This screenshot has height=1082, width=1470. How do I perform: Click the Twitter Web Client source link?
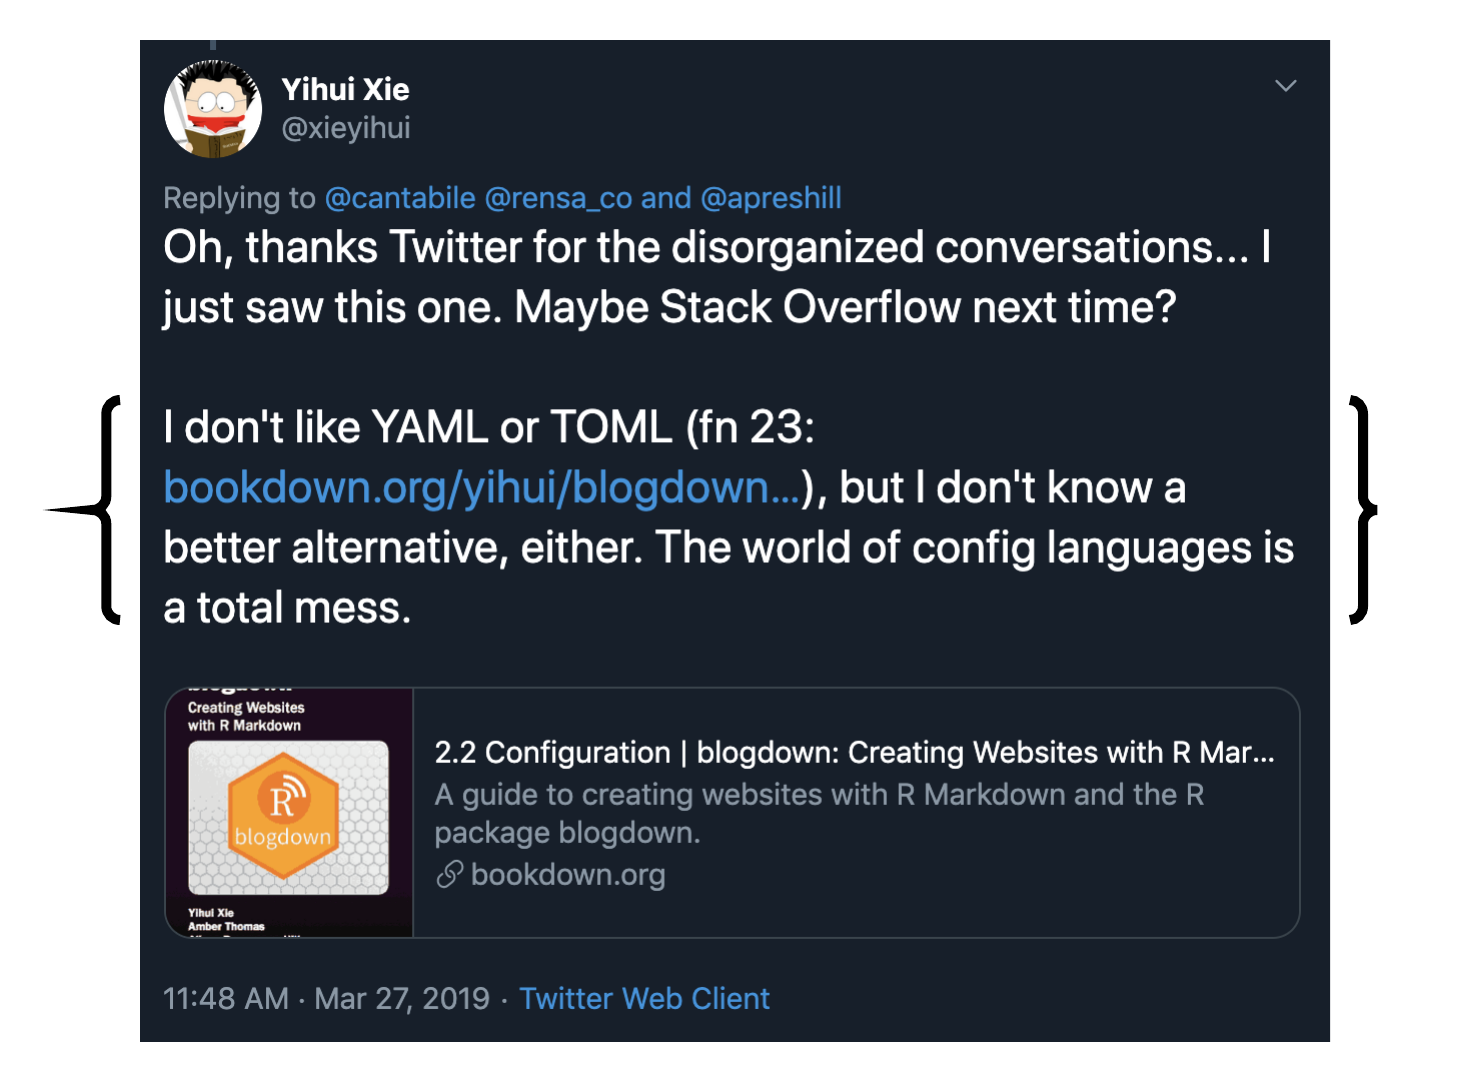click(644, 998)
